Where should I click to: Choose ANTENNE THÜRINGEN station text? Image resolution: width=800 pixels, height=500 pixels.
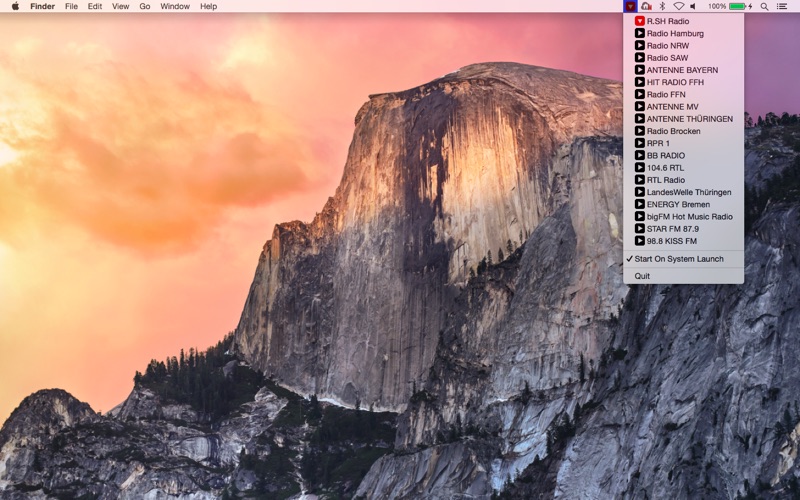[690, 119]
